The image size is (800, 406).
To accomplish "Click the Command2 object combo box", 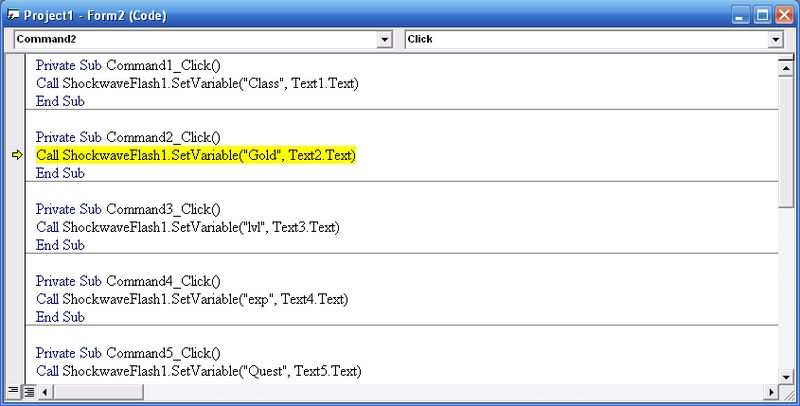I will [203, 39].
